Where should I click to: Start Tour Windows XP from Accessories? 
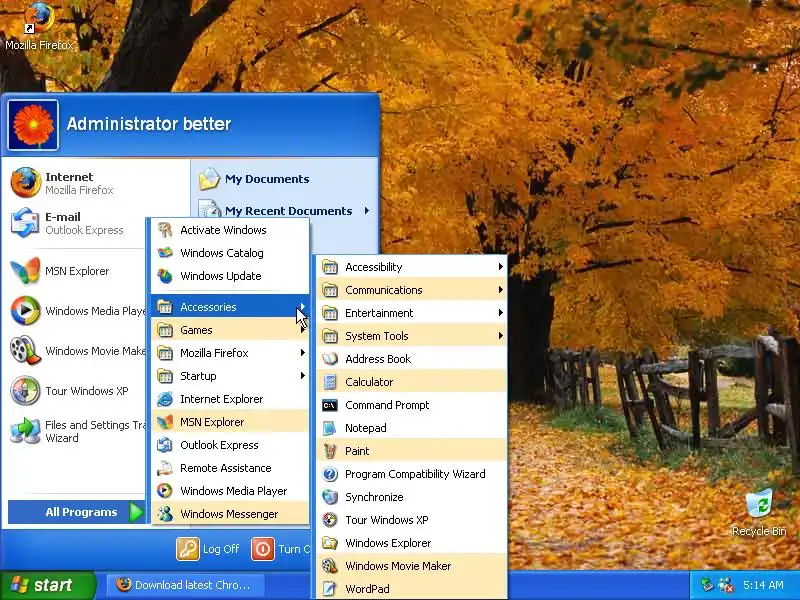tap(412, 520)
